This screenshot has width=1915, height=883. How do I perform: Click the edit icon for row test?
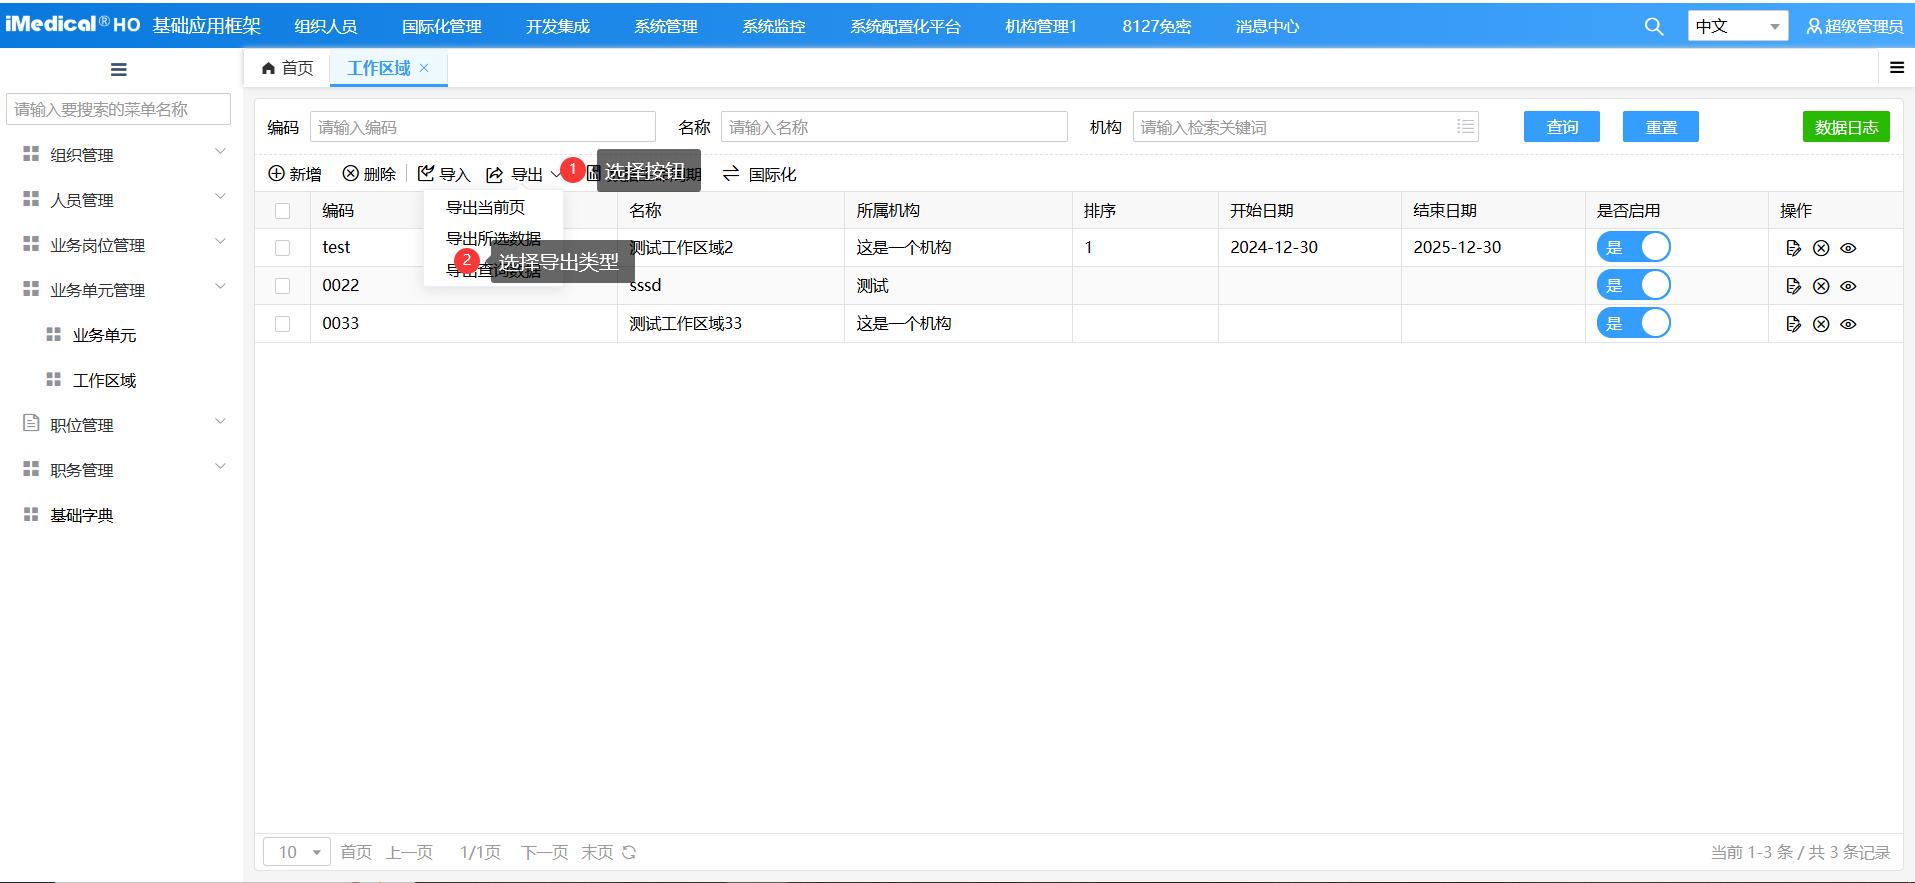point(1793,248)
